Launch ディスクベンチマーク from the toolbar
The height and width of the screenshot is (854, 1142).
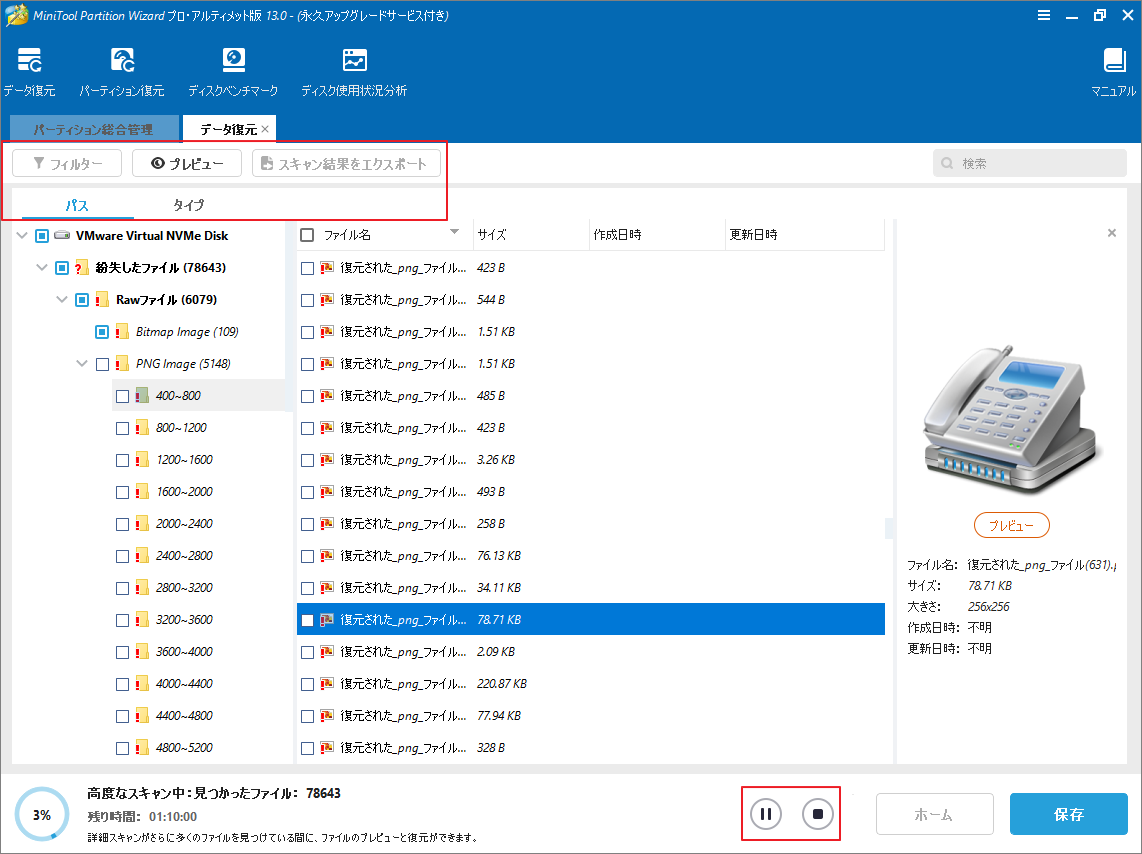[234, 68]
